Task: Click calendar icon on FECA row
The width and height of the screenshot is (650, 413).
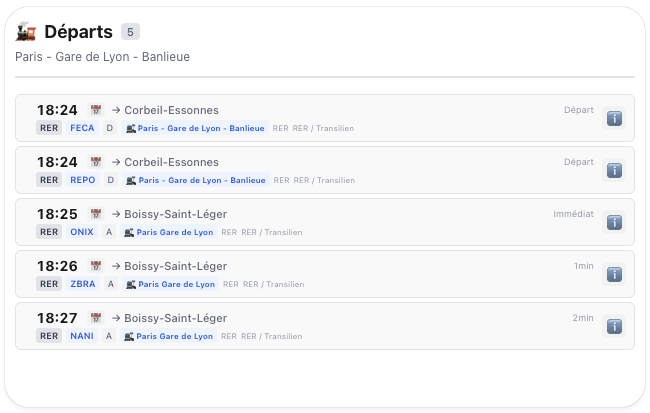Action: (96, 110)
